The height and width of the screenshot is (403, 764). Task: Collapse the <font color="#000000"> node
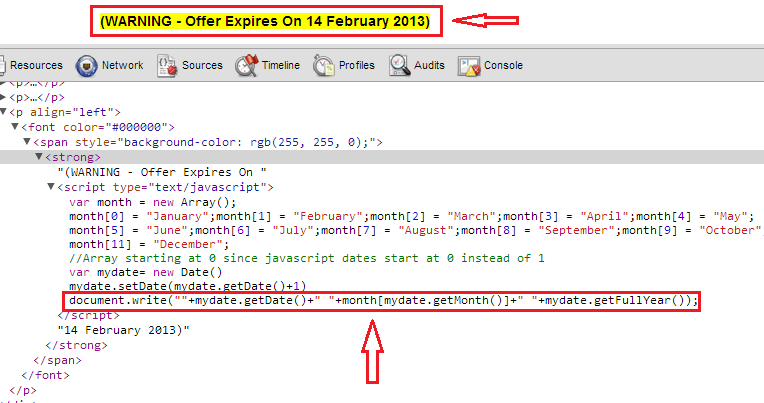[x=15, y=127]
